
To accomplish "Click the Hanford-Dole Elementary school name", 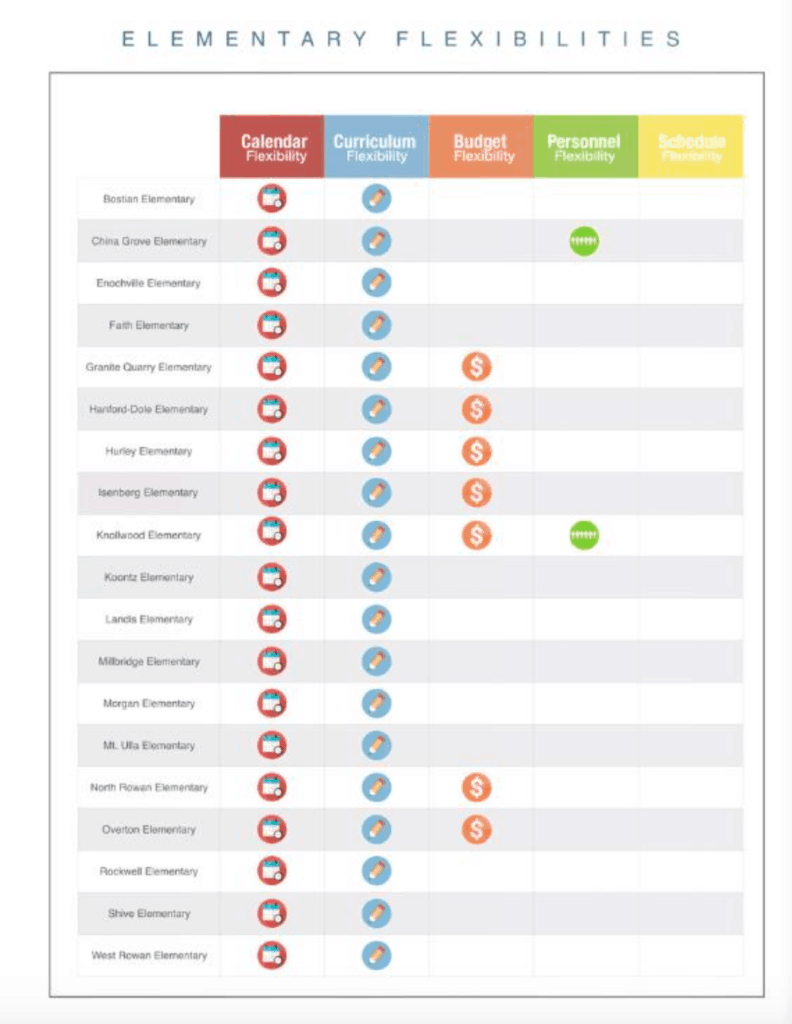I will (148, 409).
